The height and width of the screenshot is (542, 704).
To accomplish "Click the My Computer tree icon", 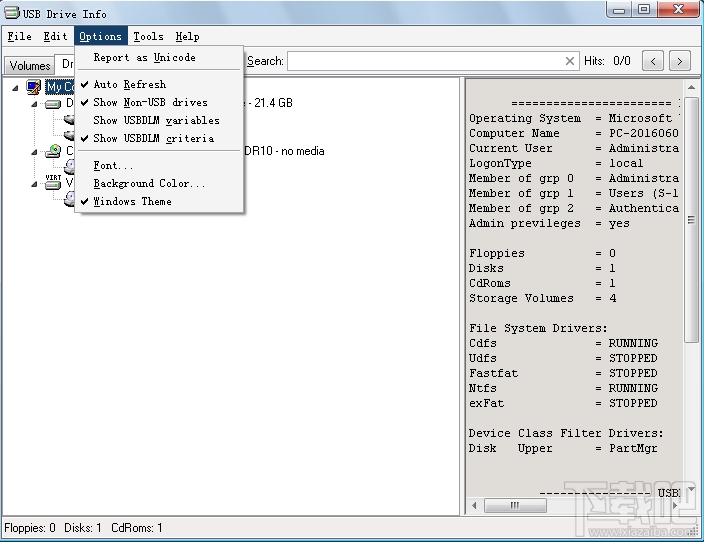I will (33, 87).
